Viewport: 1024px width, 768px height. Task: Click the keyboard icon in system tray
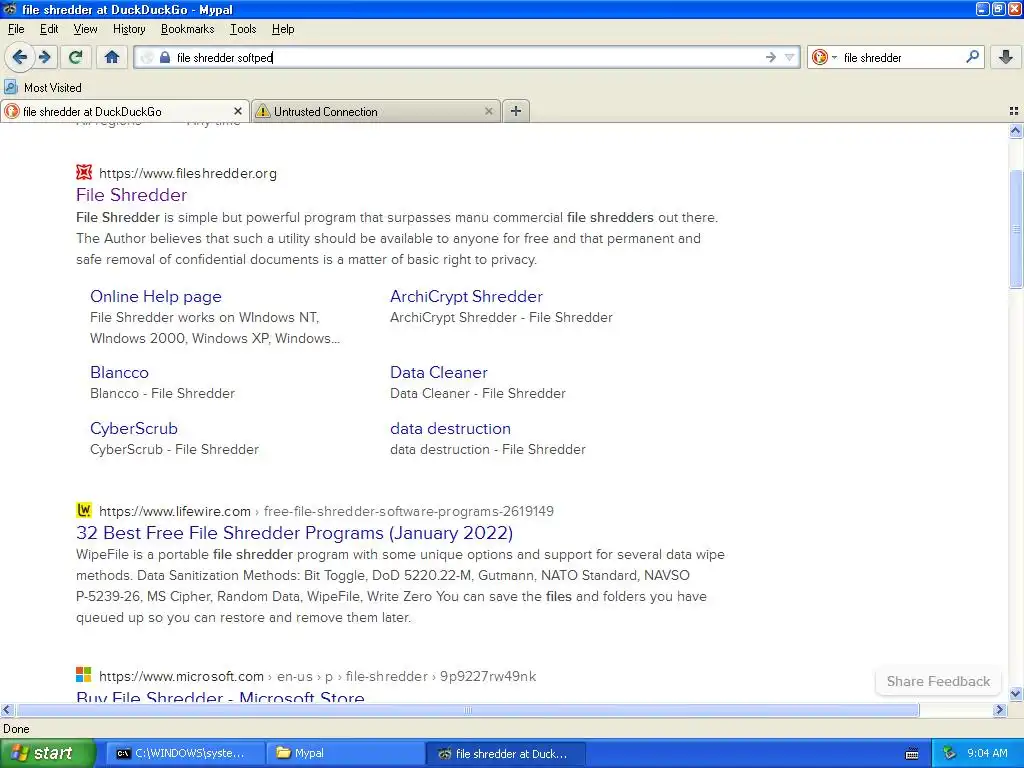(912, 754)
